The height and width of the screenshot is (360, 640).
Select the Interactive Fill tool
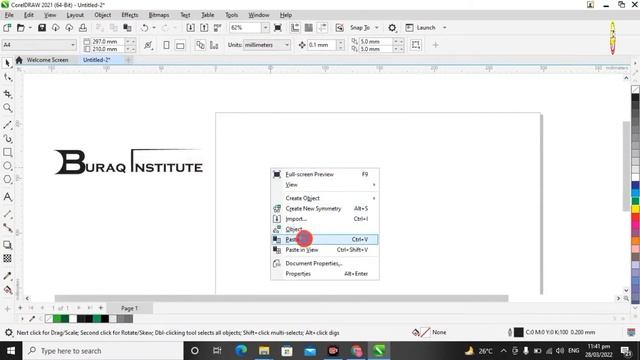pyautogui.click(x=7, y=290)
